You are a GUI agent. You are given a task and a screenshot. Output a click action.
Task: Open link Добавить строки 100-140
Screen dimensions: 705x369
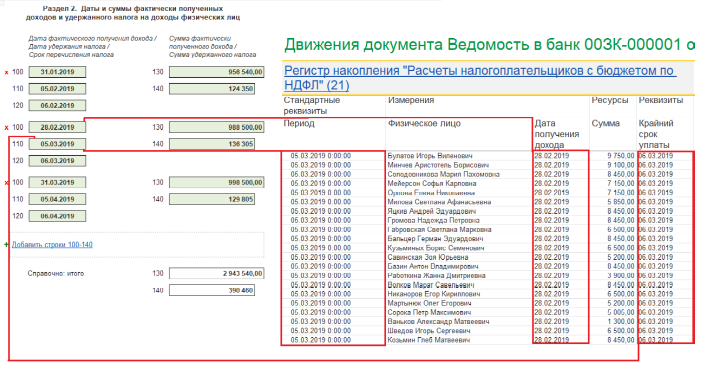[x=52, y=245]
